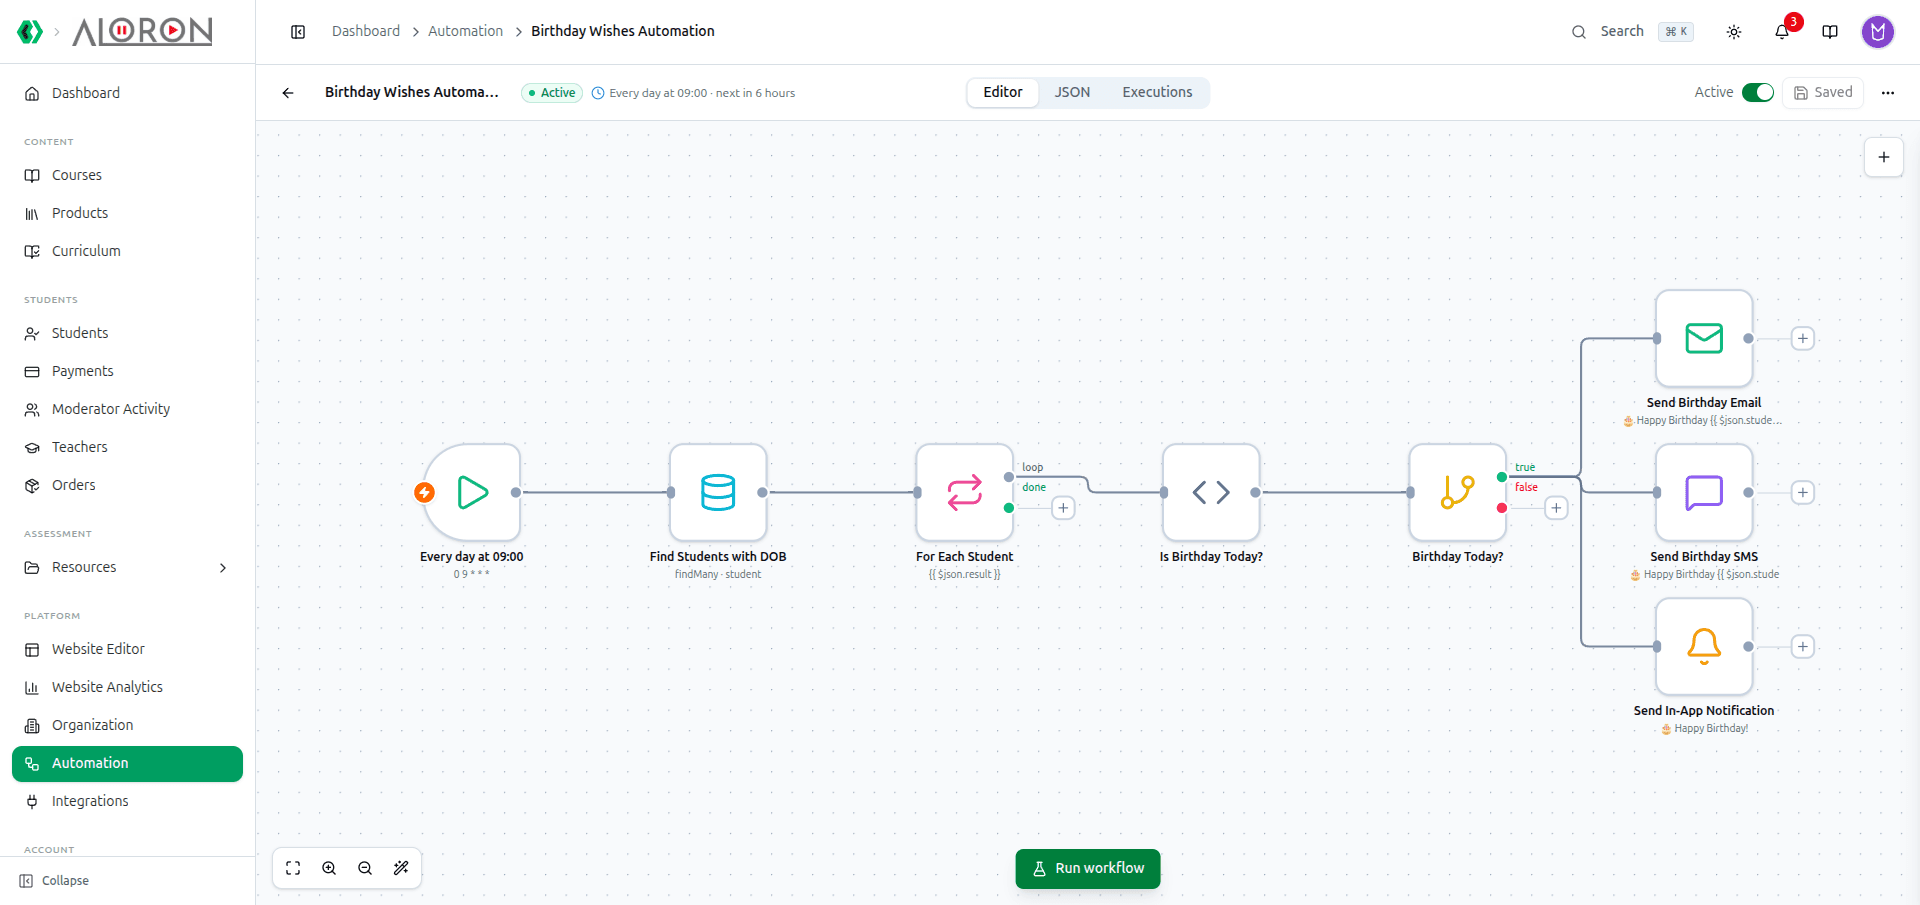Image resolution: width=1920 pixels, height=905 pixels.
Task: Select the Find Students with DOB database node
Action: click(718, 492)
